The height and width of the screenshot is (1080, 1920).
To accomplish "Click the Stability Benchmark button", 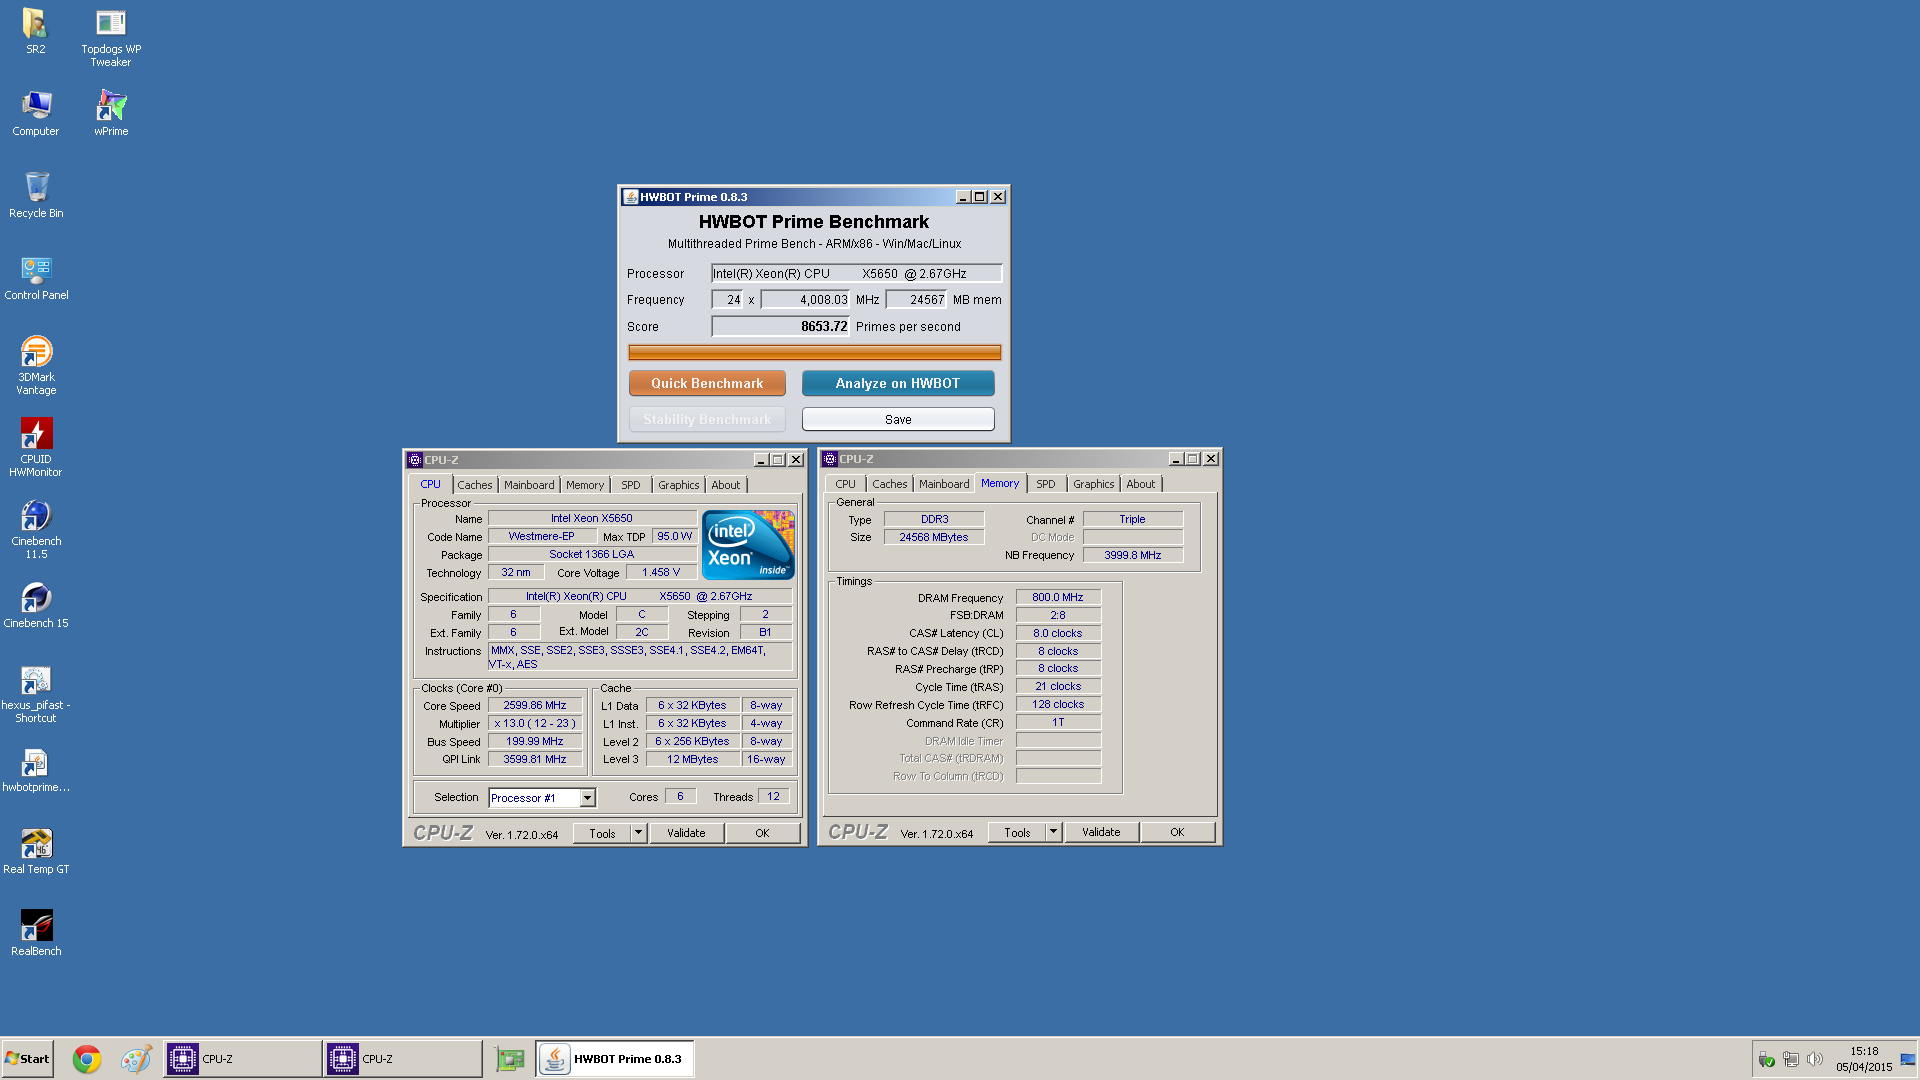I will (x=707, y=419).
